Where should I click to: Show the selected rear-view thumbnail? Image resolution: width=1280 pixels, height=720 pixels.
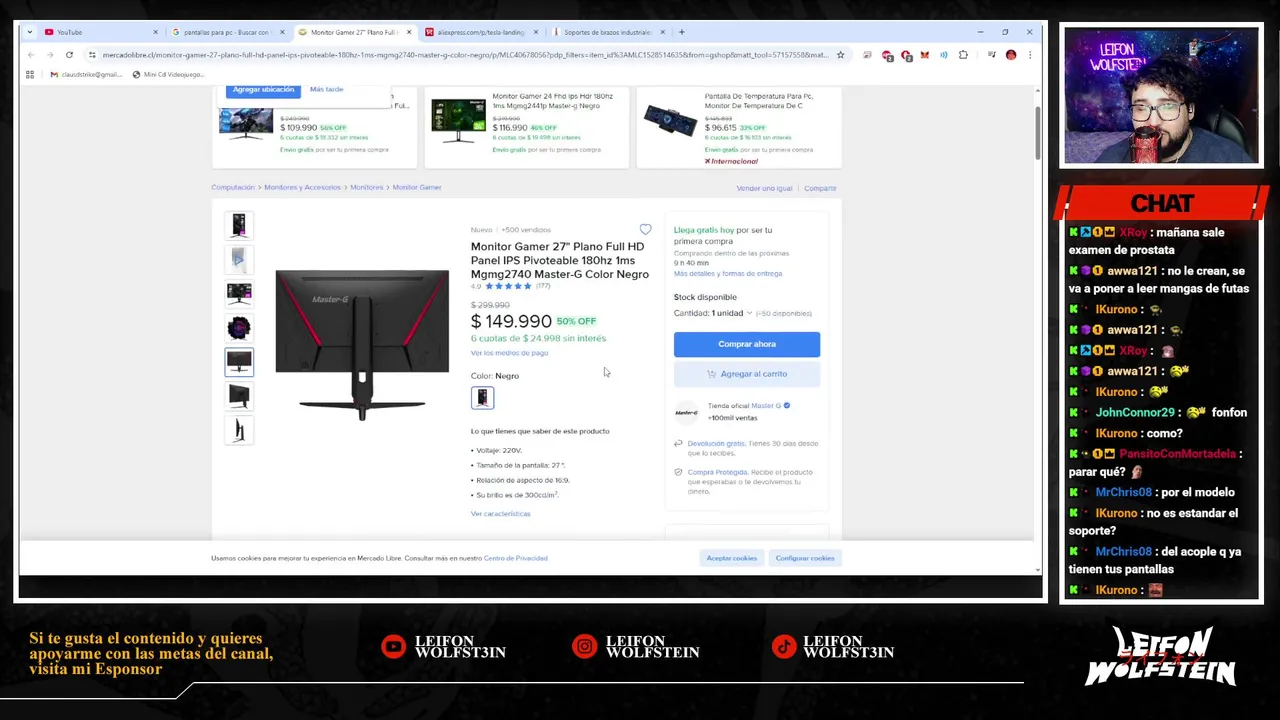pyautogui.click(x=239, y=361)
